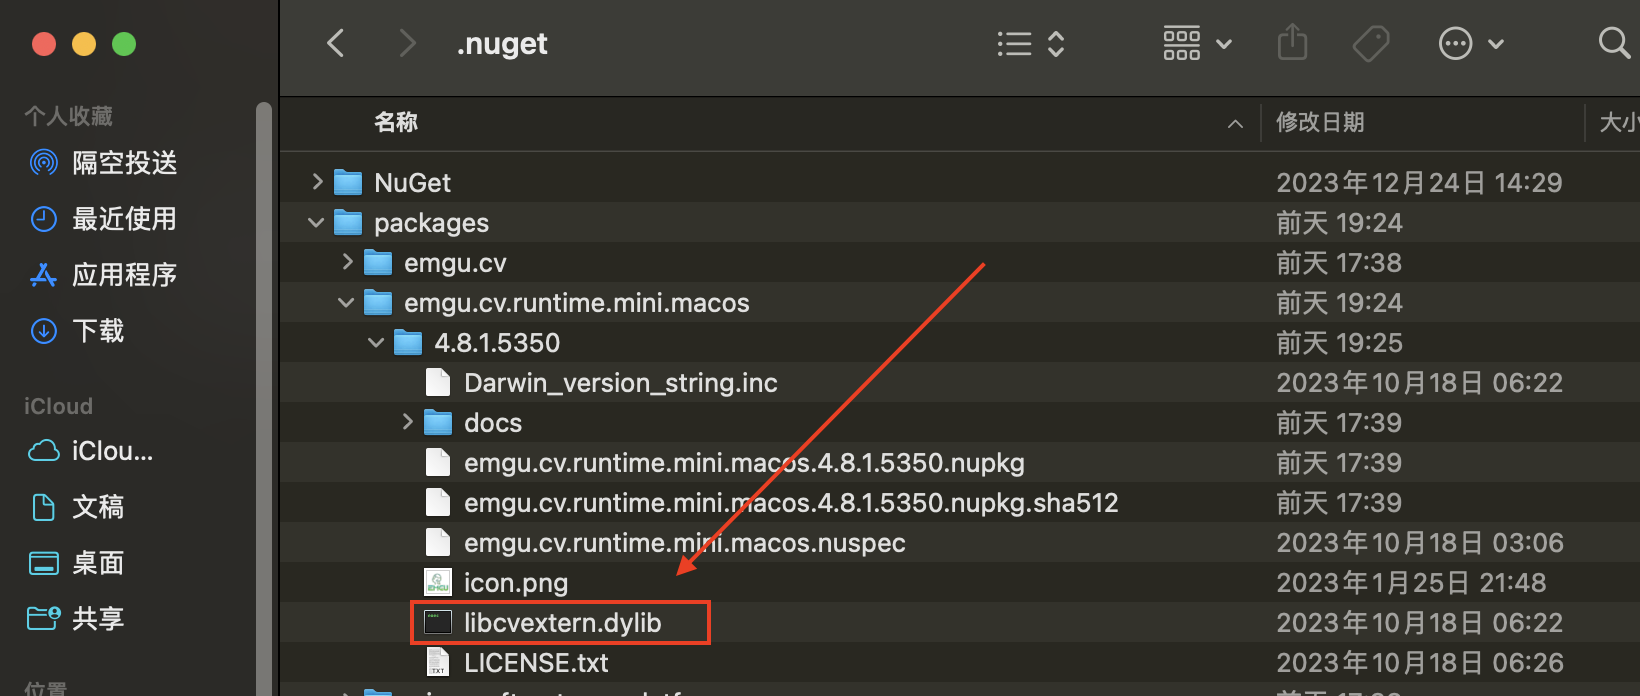The height and width of the screenshot is (696, 1640).
Task: Open the group-by grid dropdown
Action: point(1197,43)
